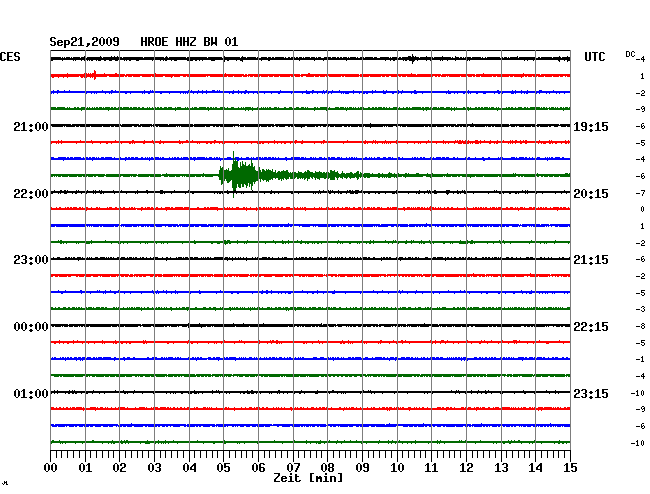Click the minute axis tick label 03
Image resolution: width=650 pixels, height=494 pixels.
click(x=154, y=467)
